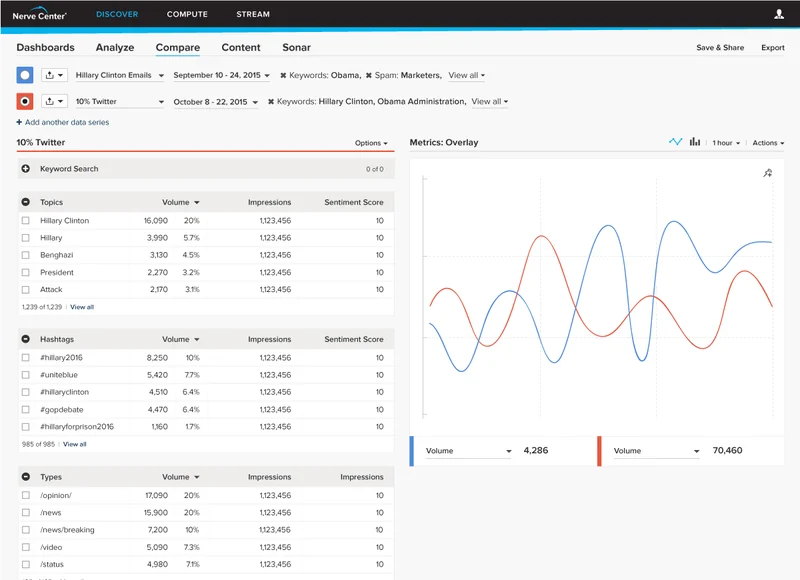This screenshot has width=800, height=580.
Task: Click Add another data series link
Action: [x=67, y=122]
